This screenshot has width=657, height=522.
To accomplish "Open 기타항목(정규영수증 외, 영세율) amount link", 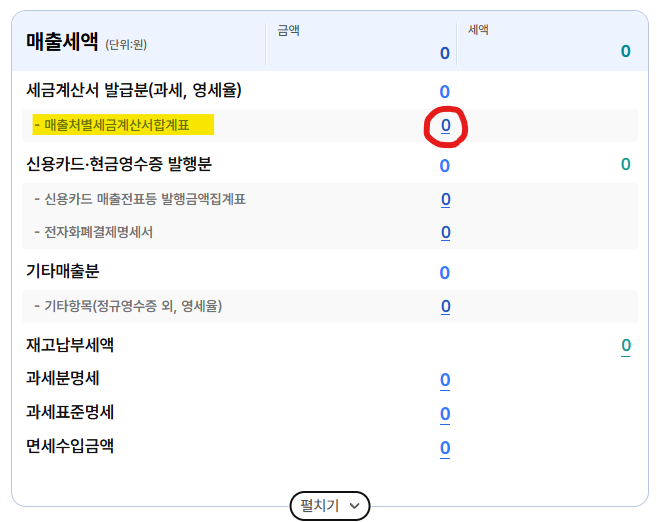I will [445, 307].
